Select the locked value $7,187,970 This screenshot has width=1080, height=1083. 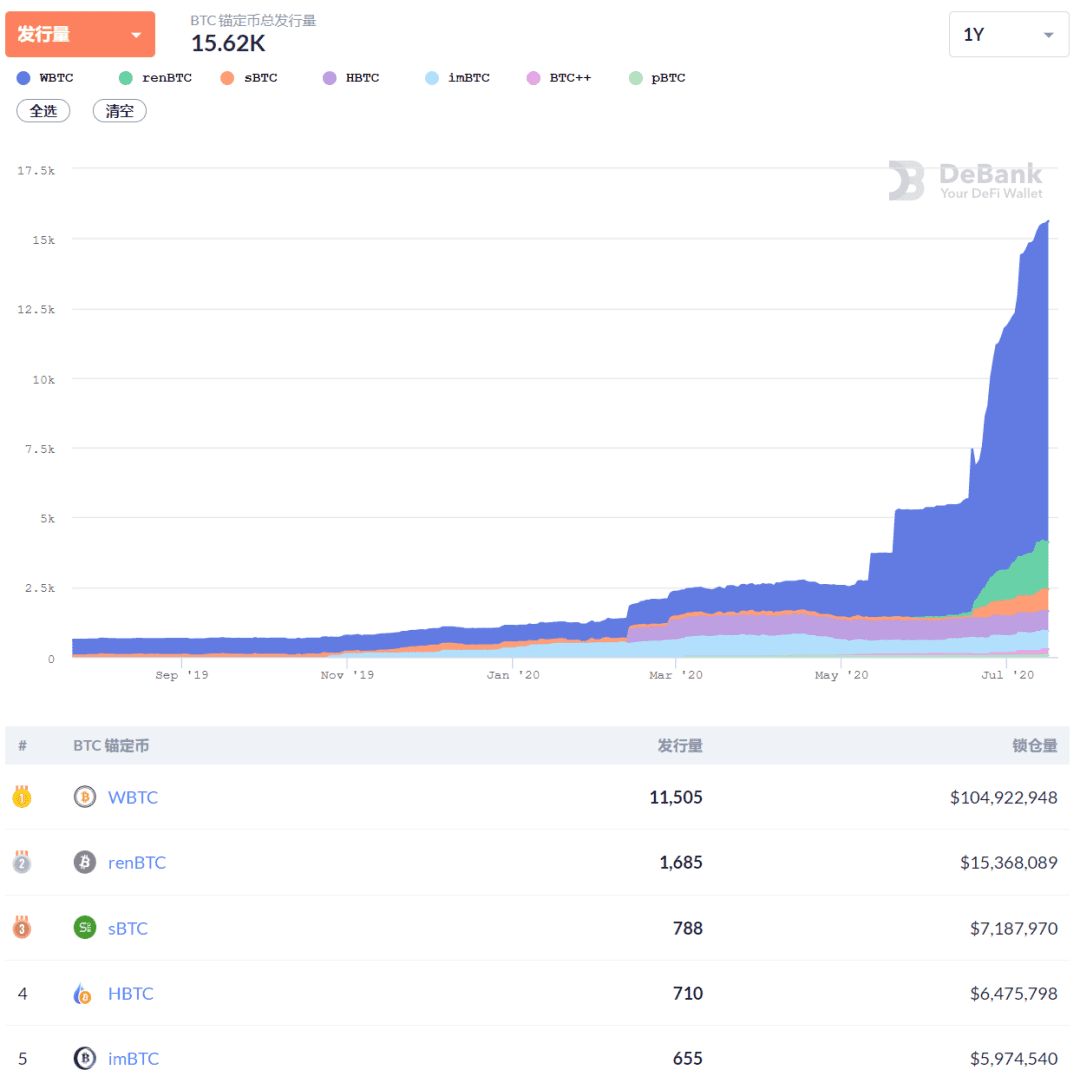[x=1014, y=928]
